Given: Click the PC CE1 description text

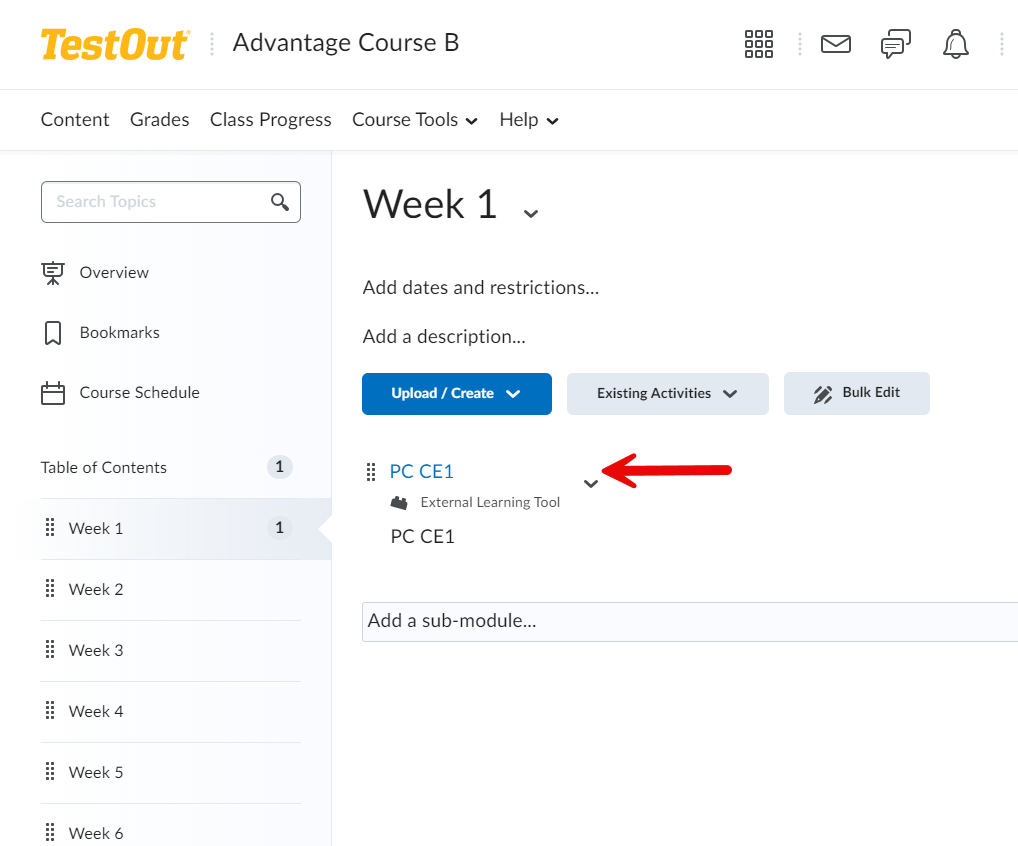Looking at the screenshot, I should (x=422, y=537).
